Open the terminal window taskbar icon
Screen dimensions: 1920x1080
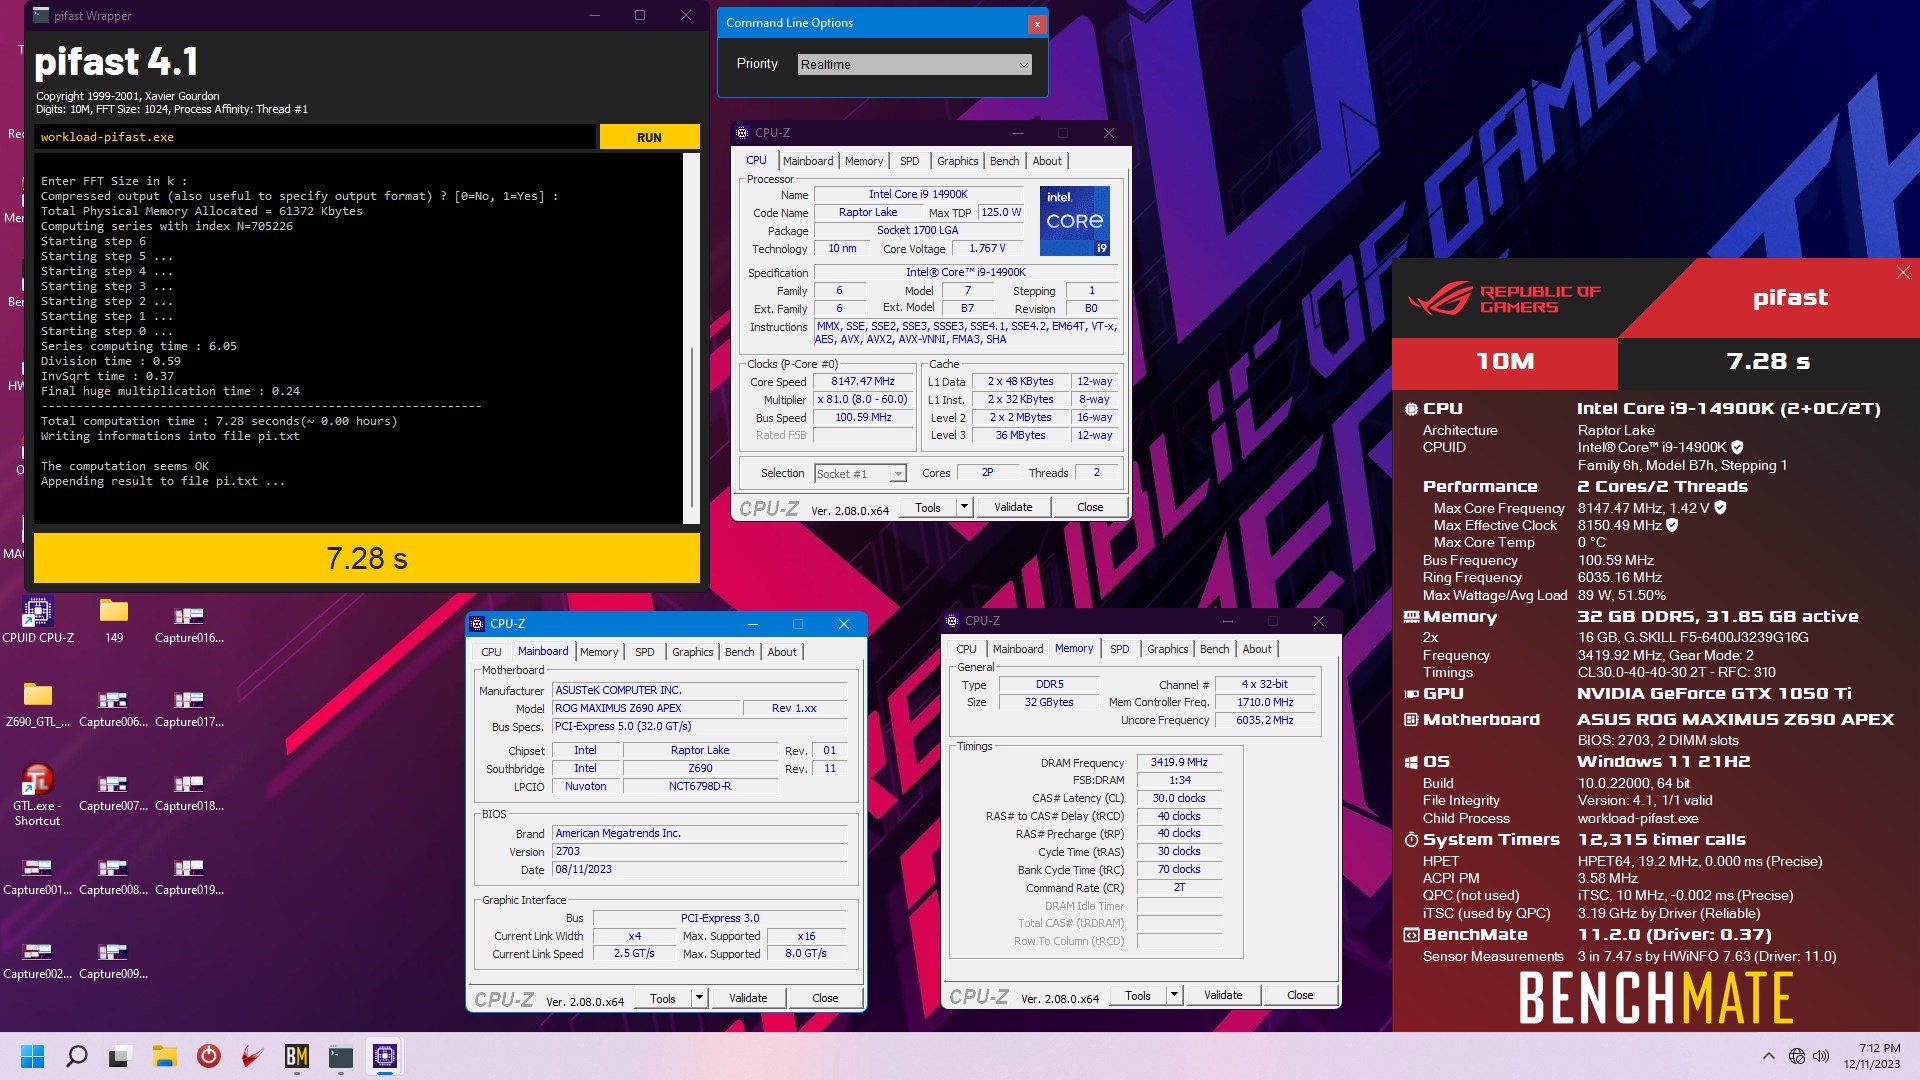[x=341, y=1056]
